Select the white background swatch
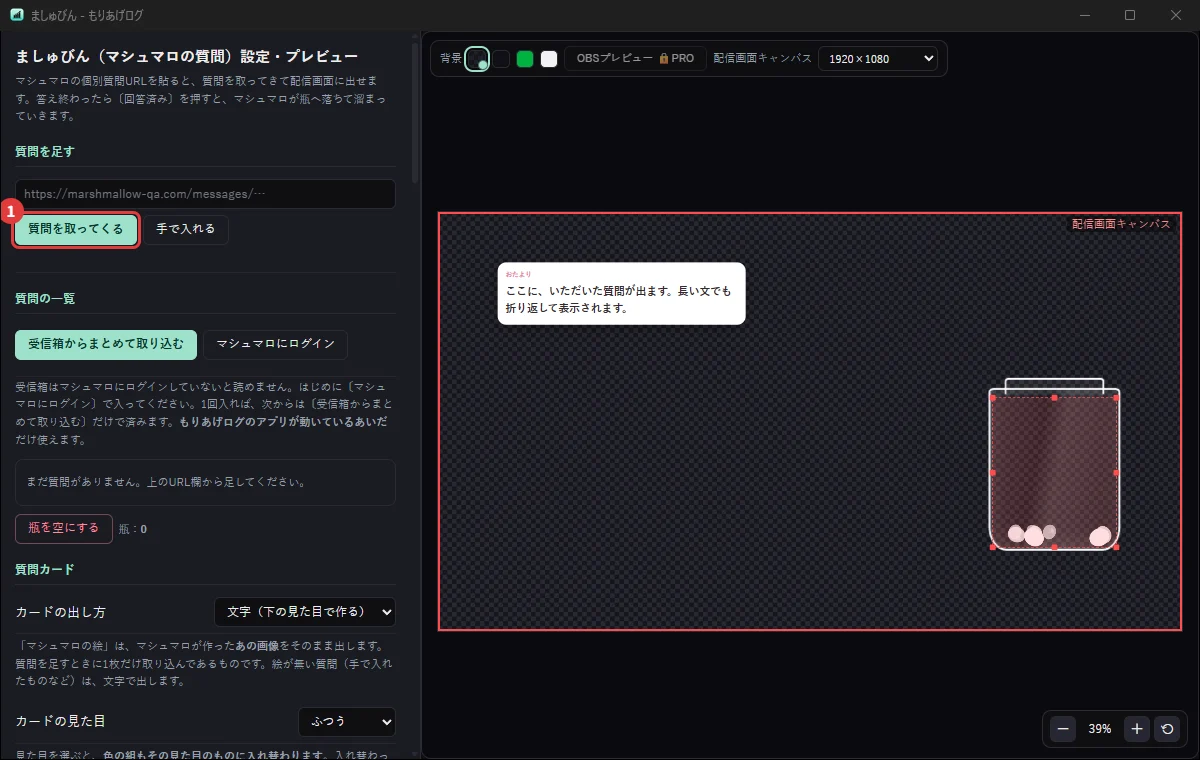 click(549, 59)
